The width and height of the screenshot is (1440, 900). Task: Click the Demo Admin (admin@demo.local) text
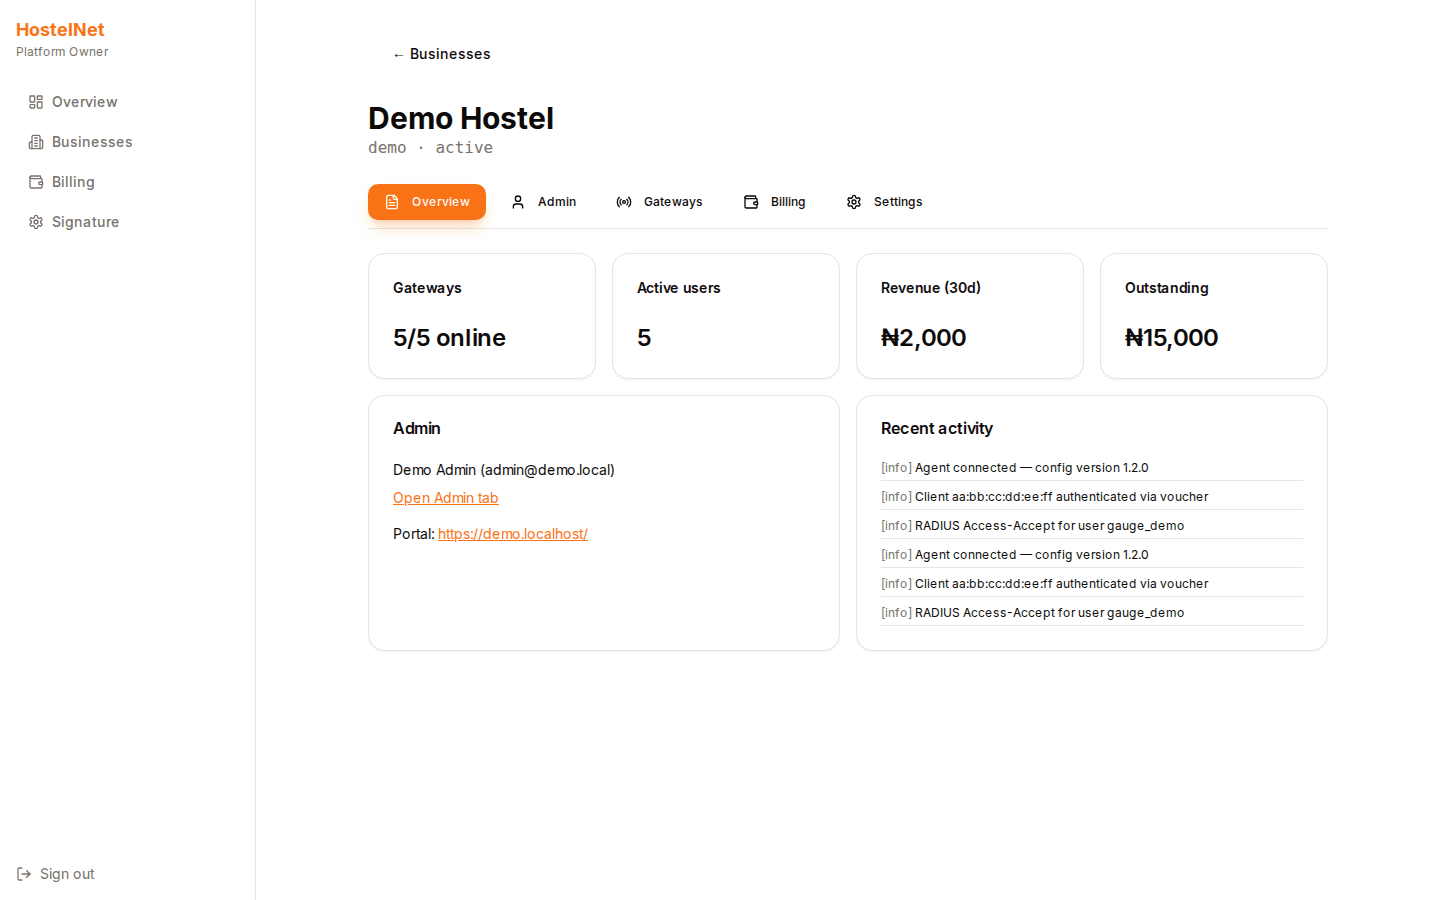(x=504, y=470)
